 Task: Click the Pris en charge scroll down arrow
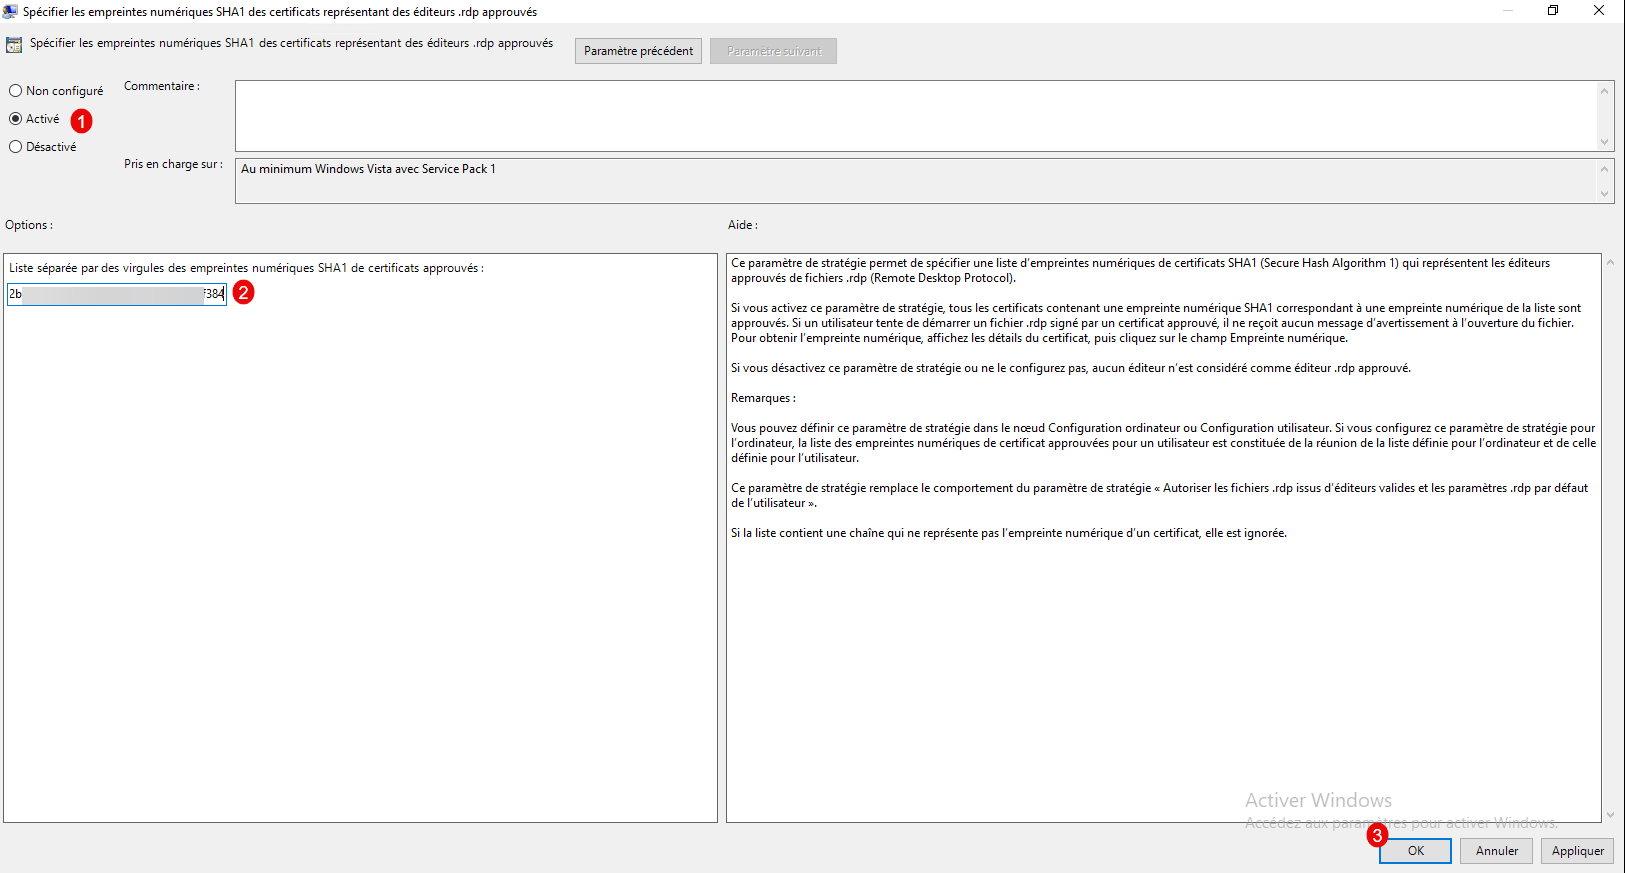(x=1605, y=194)
